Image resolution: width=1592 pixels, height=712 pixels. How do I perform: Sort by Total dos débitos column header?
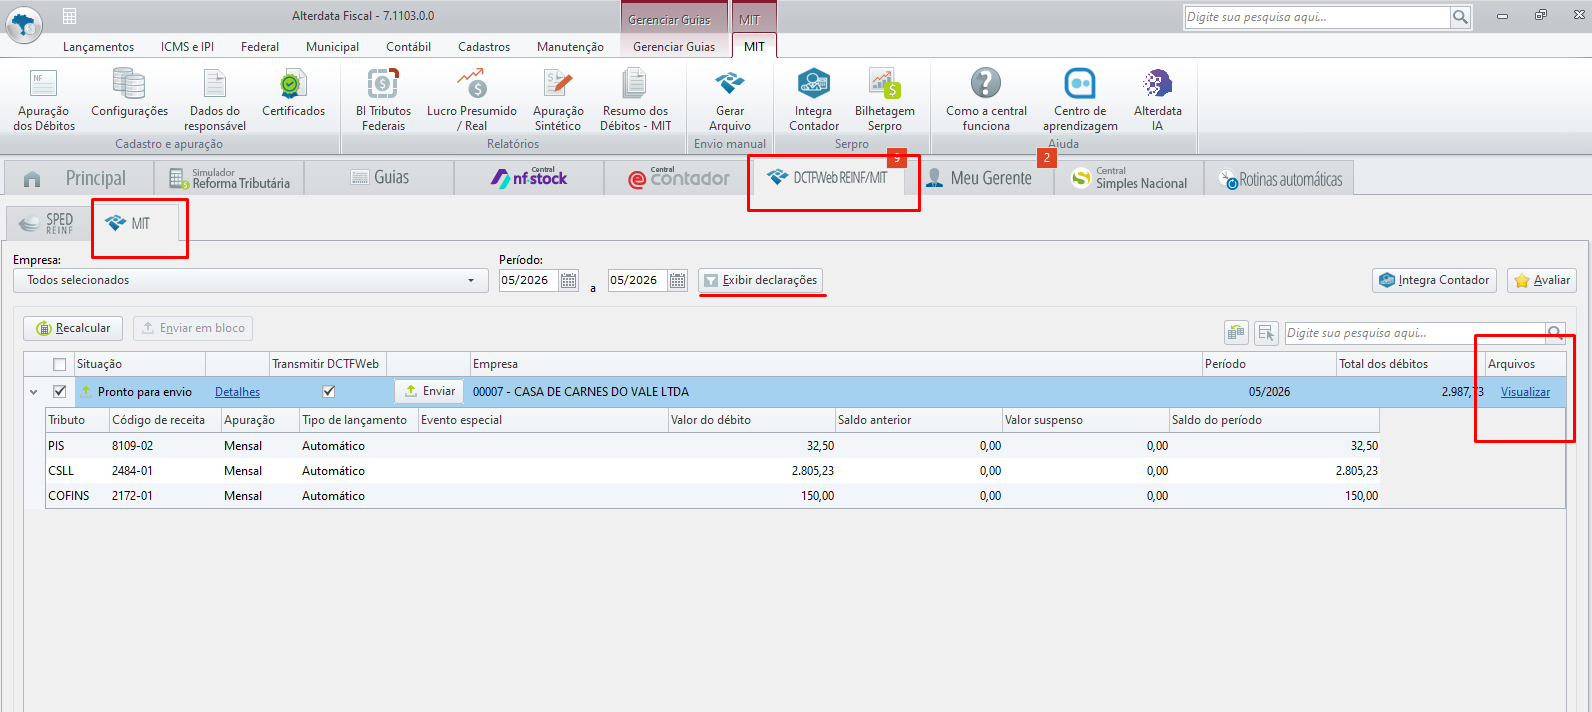(1410, 364)
